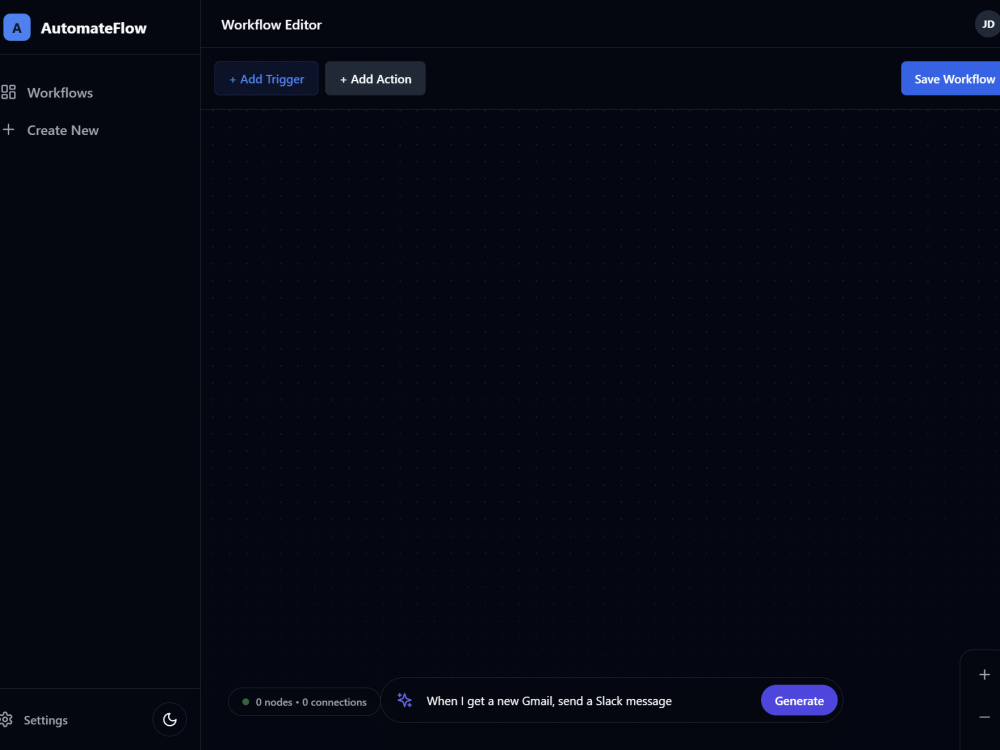Click the AutomateFlow brand name
Viewport: 1000px width, 750px height.
(x=94, y=28)
